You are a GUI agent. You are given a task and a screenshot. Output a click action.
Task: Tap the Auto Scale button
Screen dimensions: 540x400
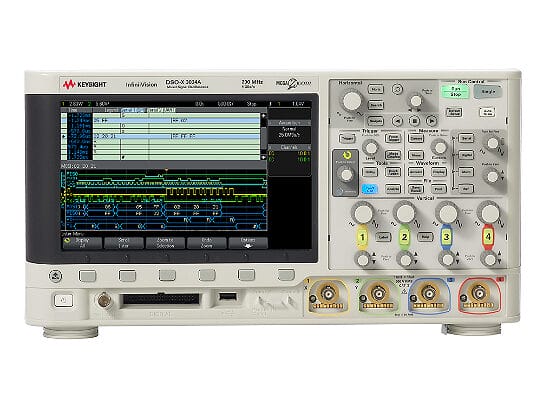487,112
